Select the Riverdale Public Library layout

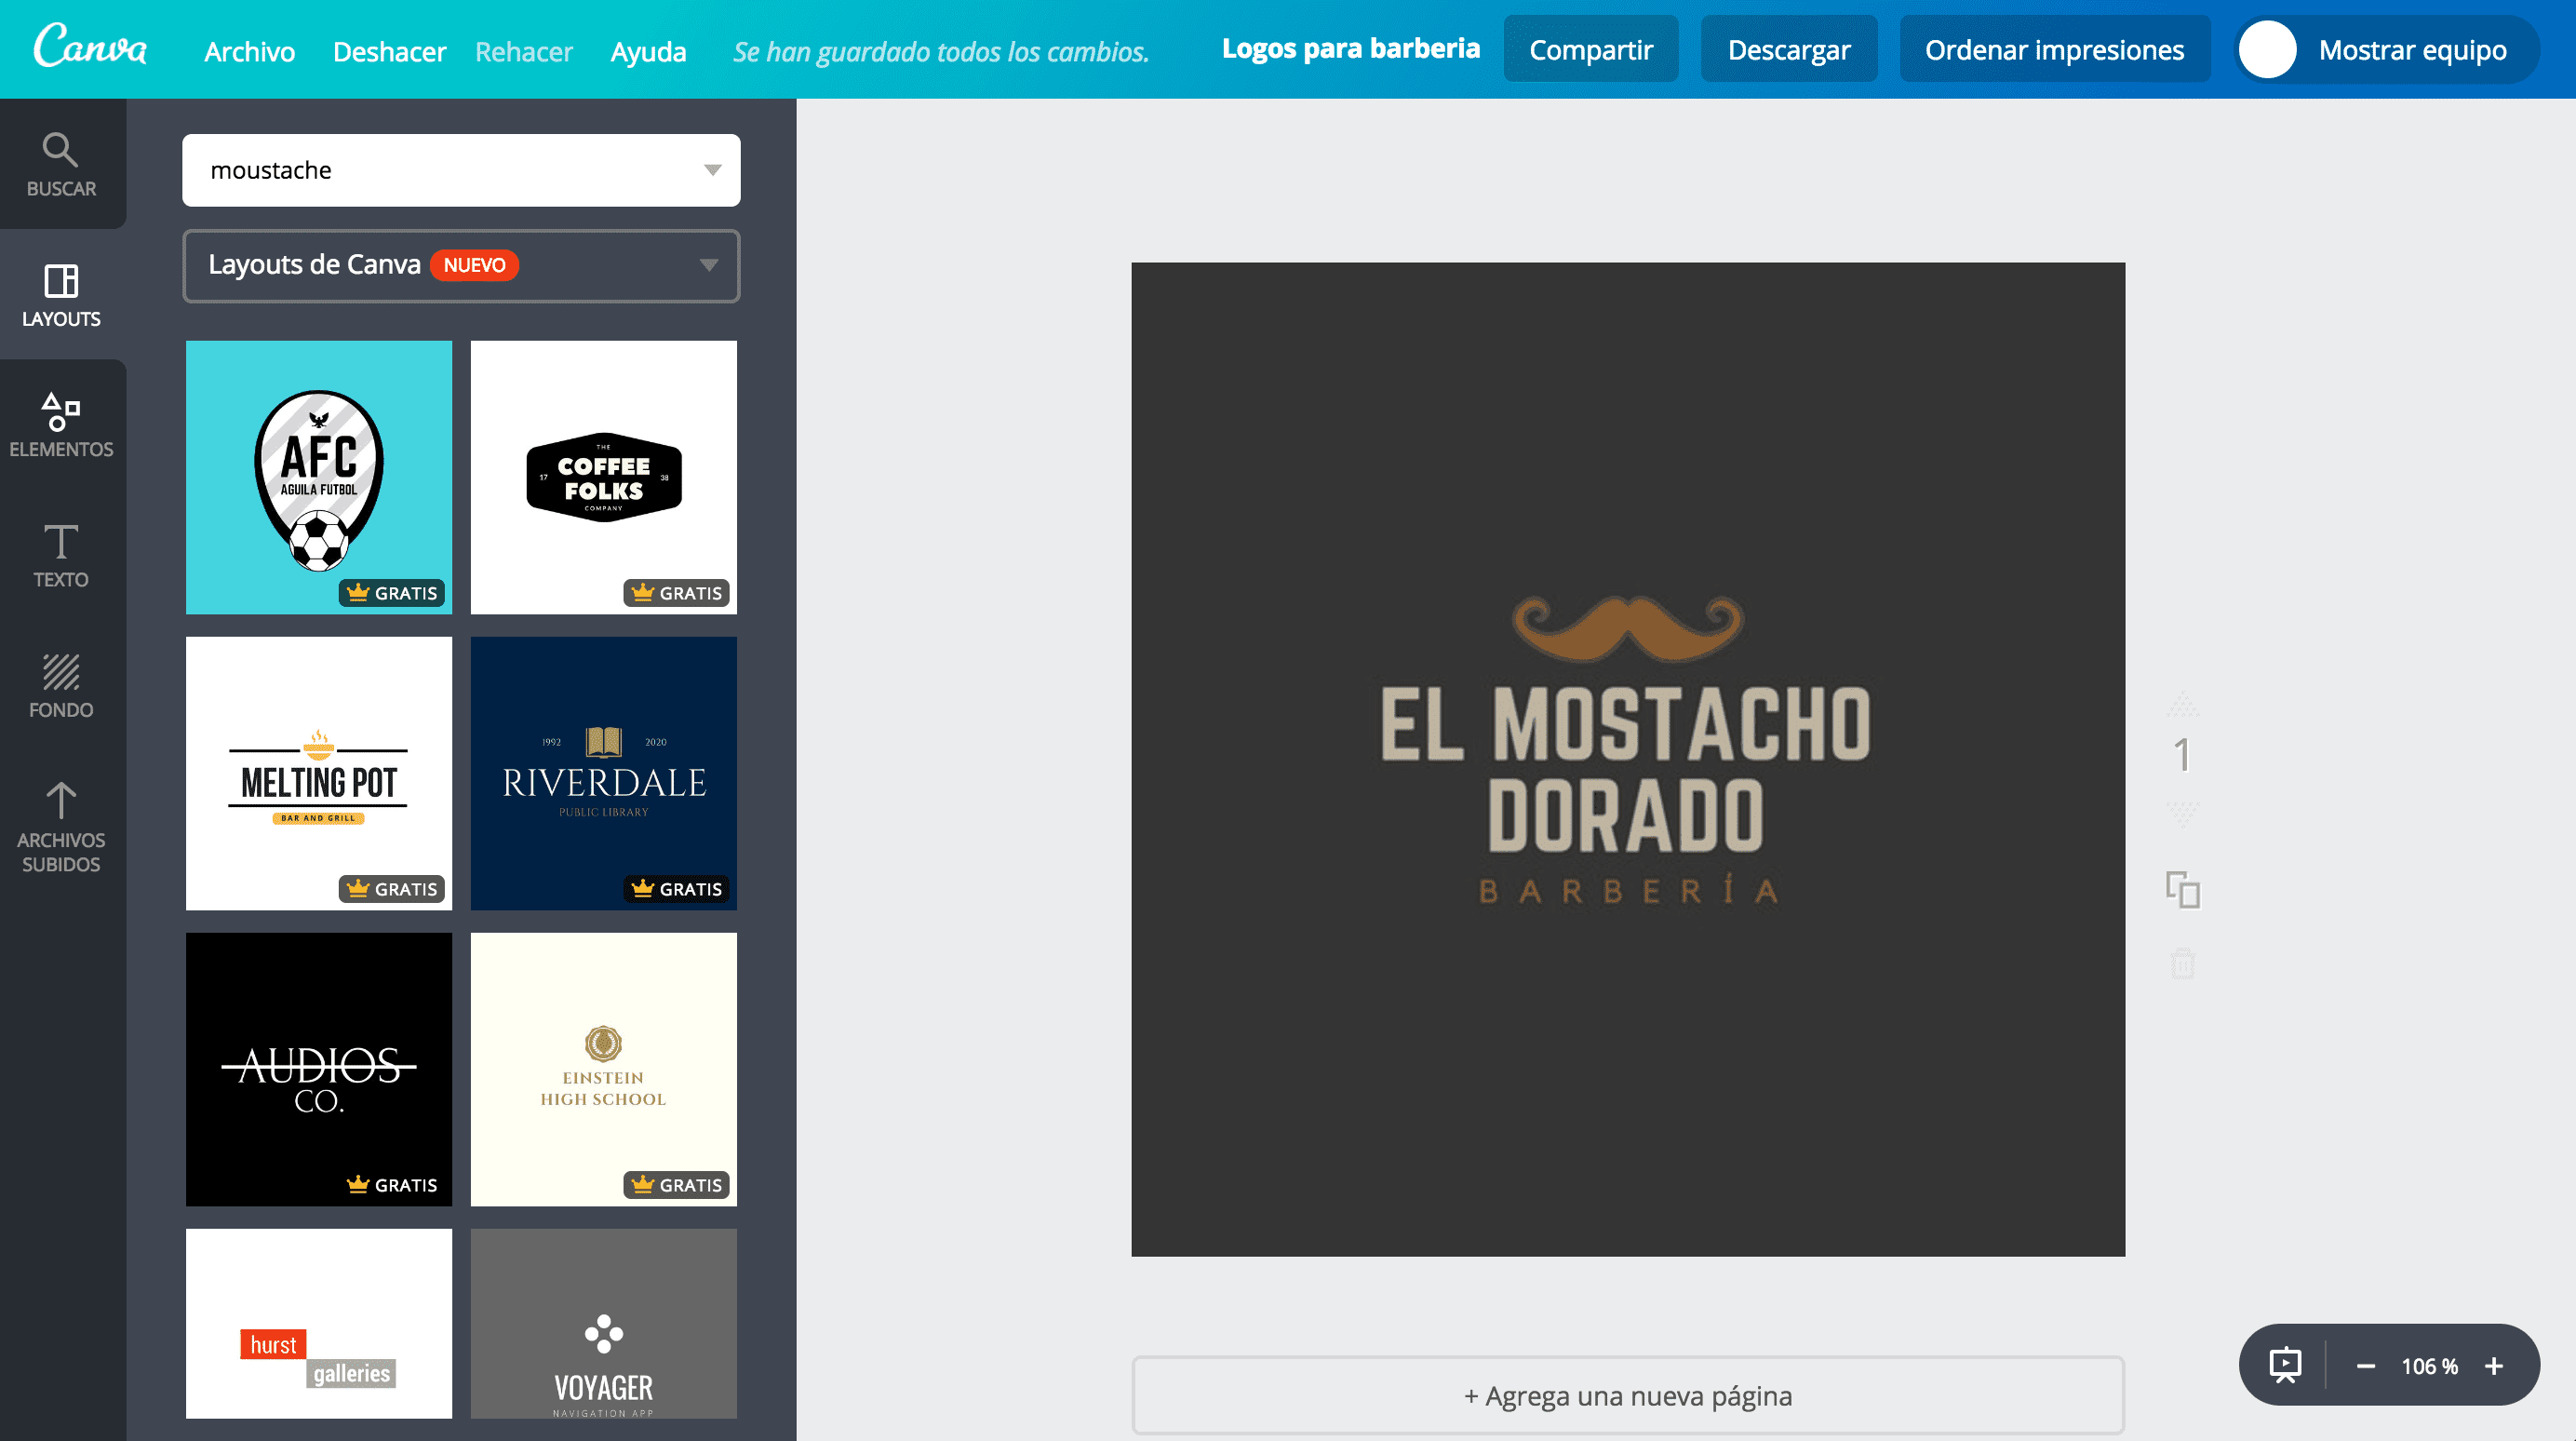click(604, 773)
